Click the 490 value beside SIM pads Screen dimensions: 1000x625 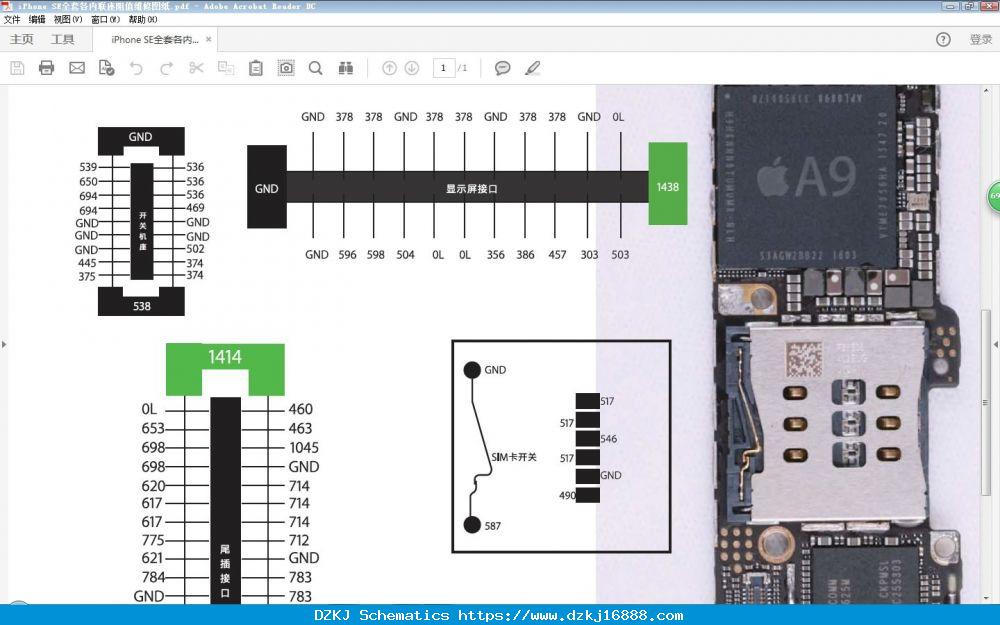(x=567, y=496)
